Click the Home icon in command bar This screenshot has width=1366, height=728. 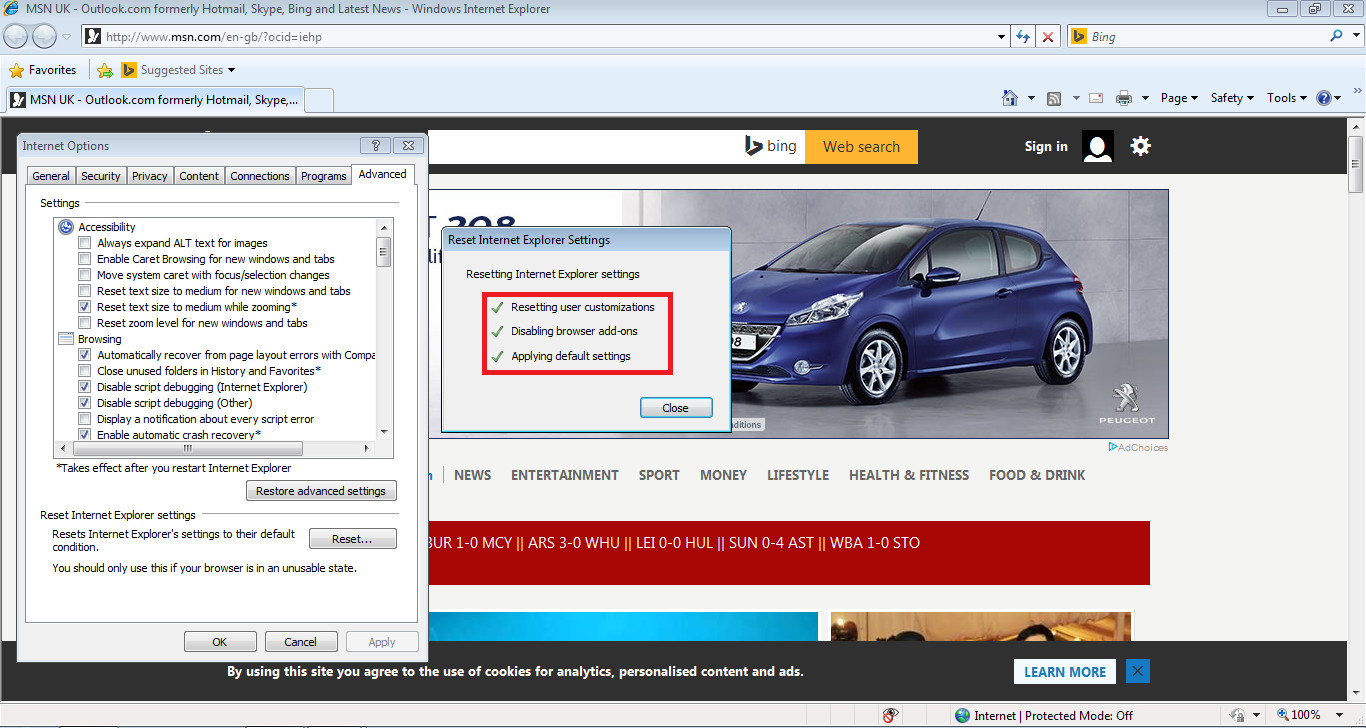click(x=1010, y=98)
